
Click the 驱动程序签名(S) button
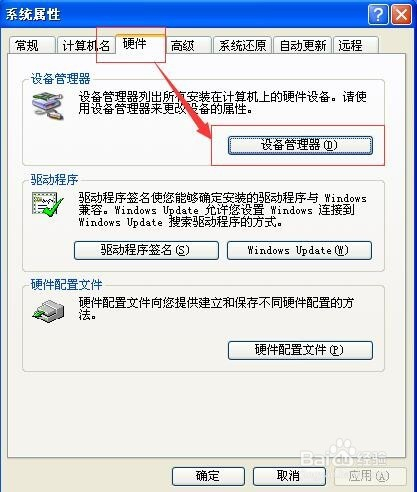click(146, 250)
